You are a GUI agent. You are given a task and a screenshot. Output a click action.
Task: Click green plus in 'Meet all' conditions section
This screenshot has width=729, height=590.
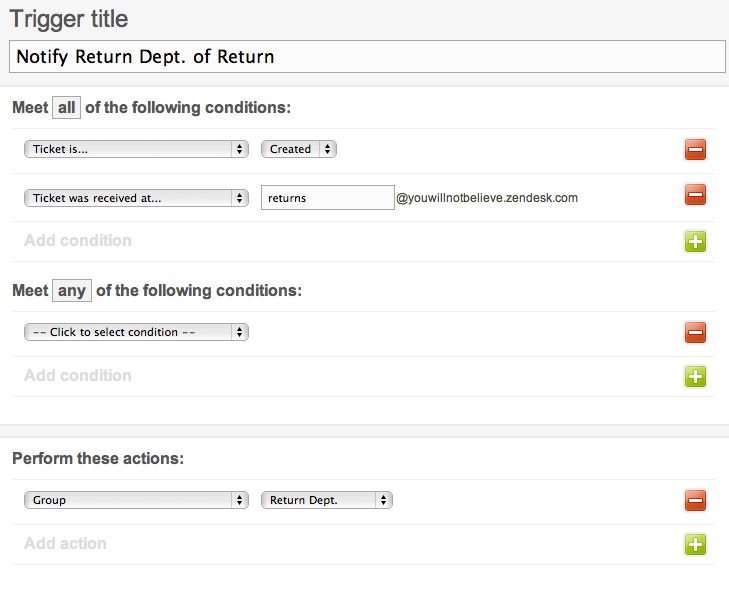[x=696, y=241]
